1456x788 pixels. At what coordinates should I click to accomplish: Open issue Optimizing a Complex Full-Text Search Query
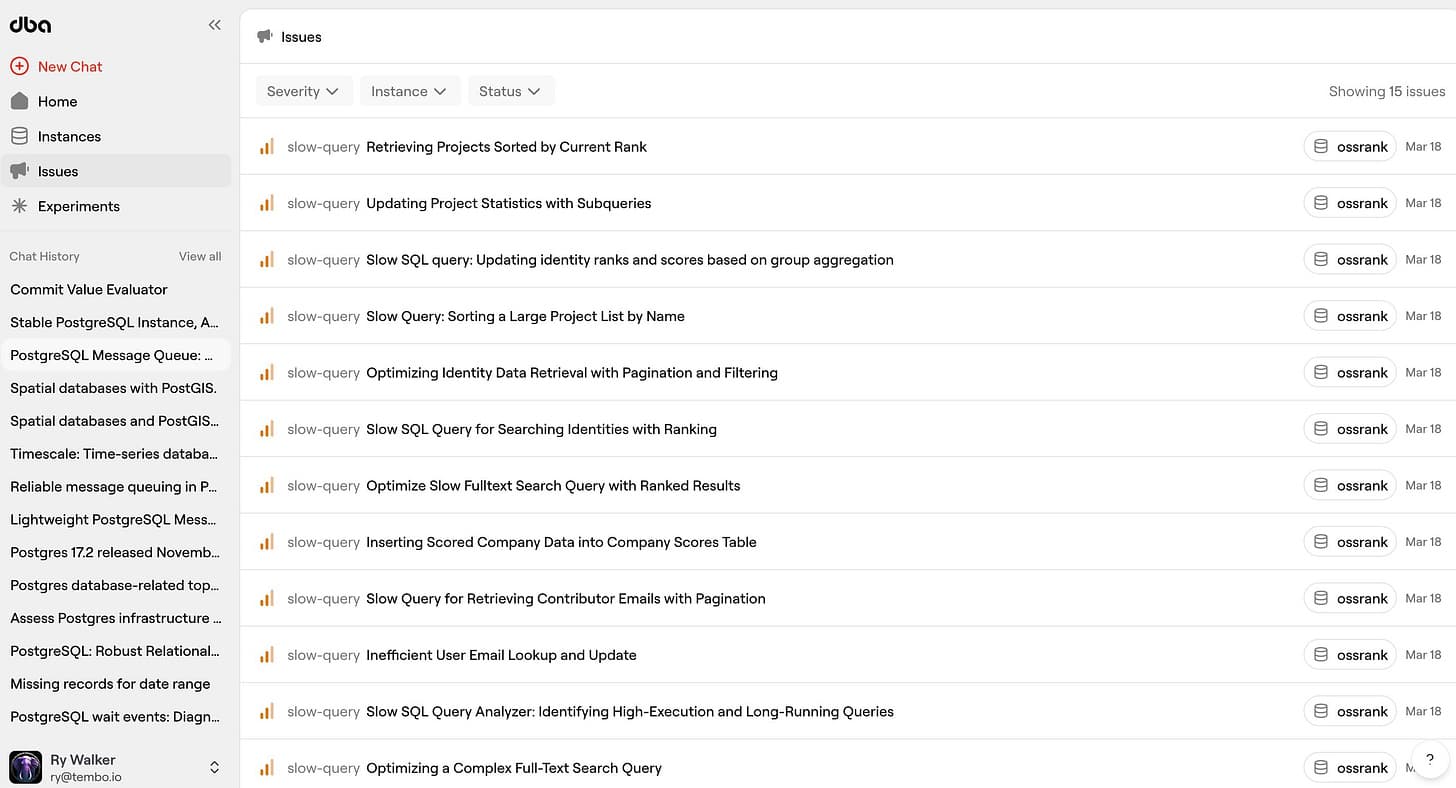pos(514,768)
